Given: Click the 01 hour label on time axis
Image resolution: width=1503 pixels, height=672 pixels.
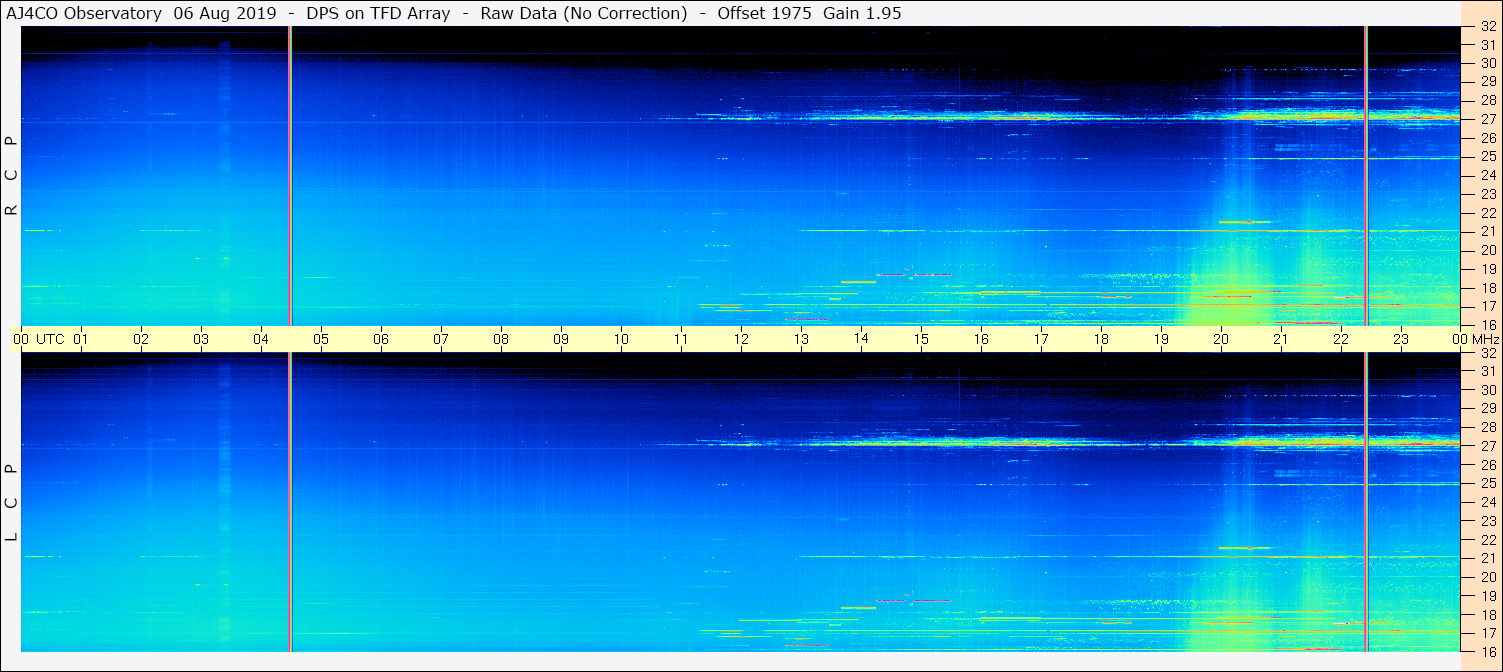Looking at the screenshot, I should 81,339.
